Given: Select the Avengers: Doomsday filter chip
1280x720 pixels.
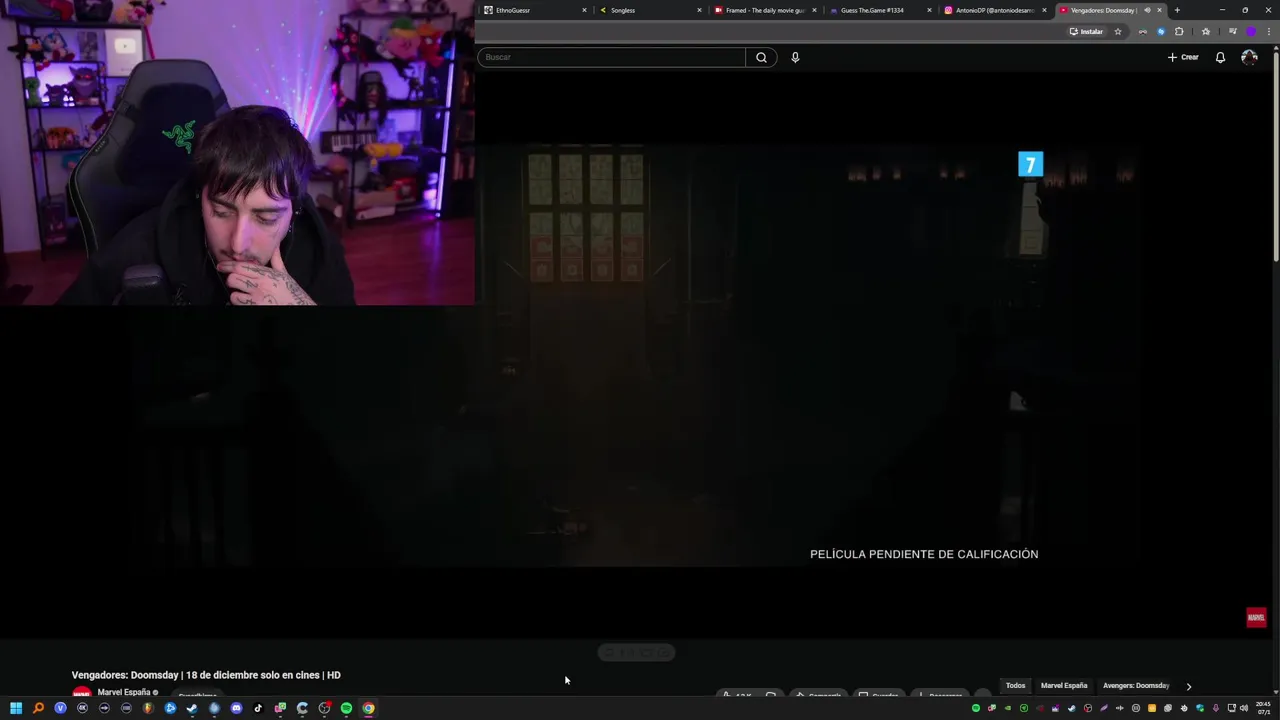Looking at the screenshot, I should pos(1136,686).
